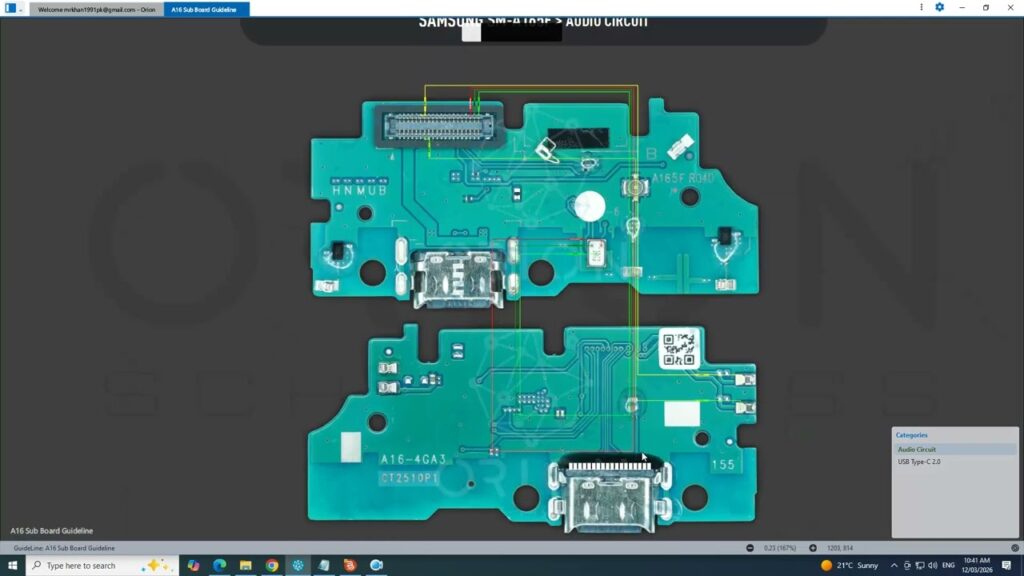Open Google Chrome from the taskbar

270,565
